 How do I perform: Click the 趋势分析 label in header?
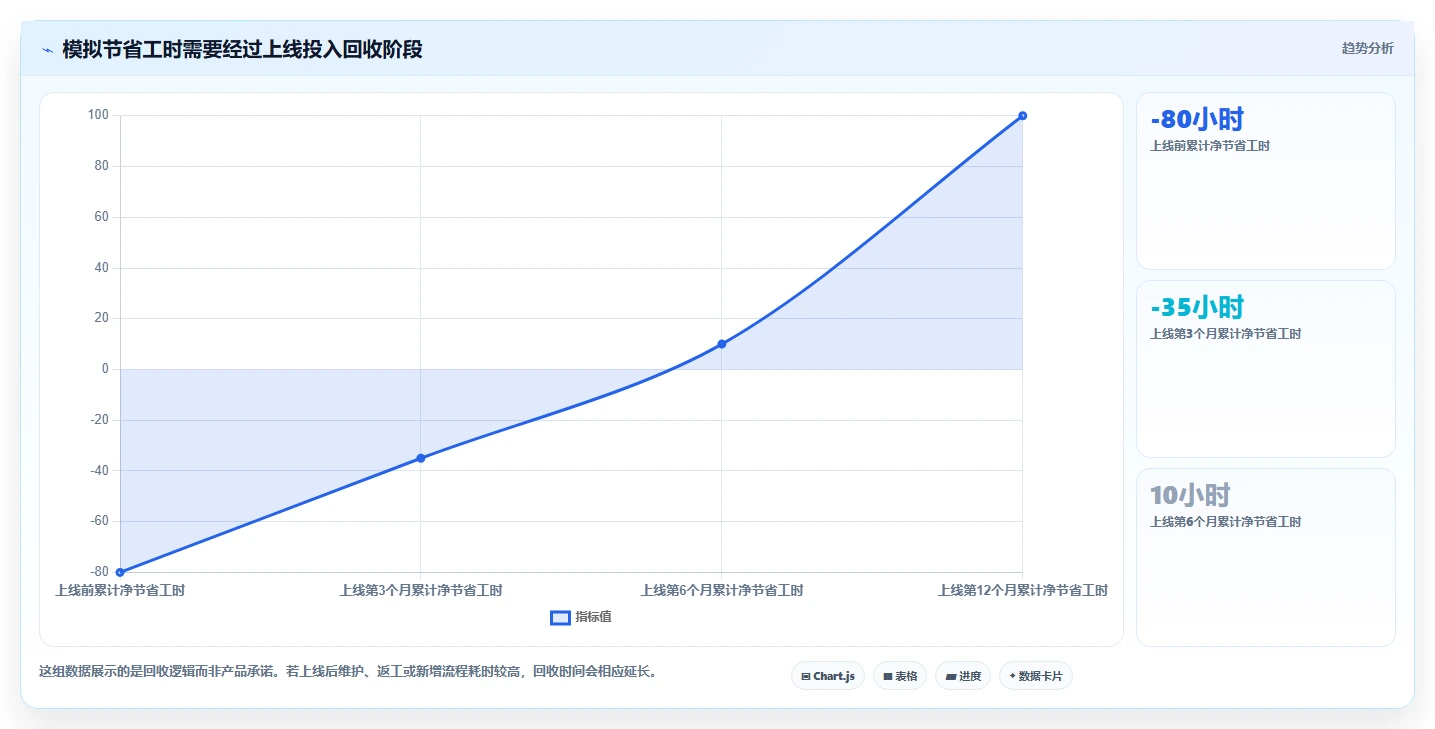1367,49
